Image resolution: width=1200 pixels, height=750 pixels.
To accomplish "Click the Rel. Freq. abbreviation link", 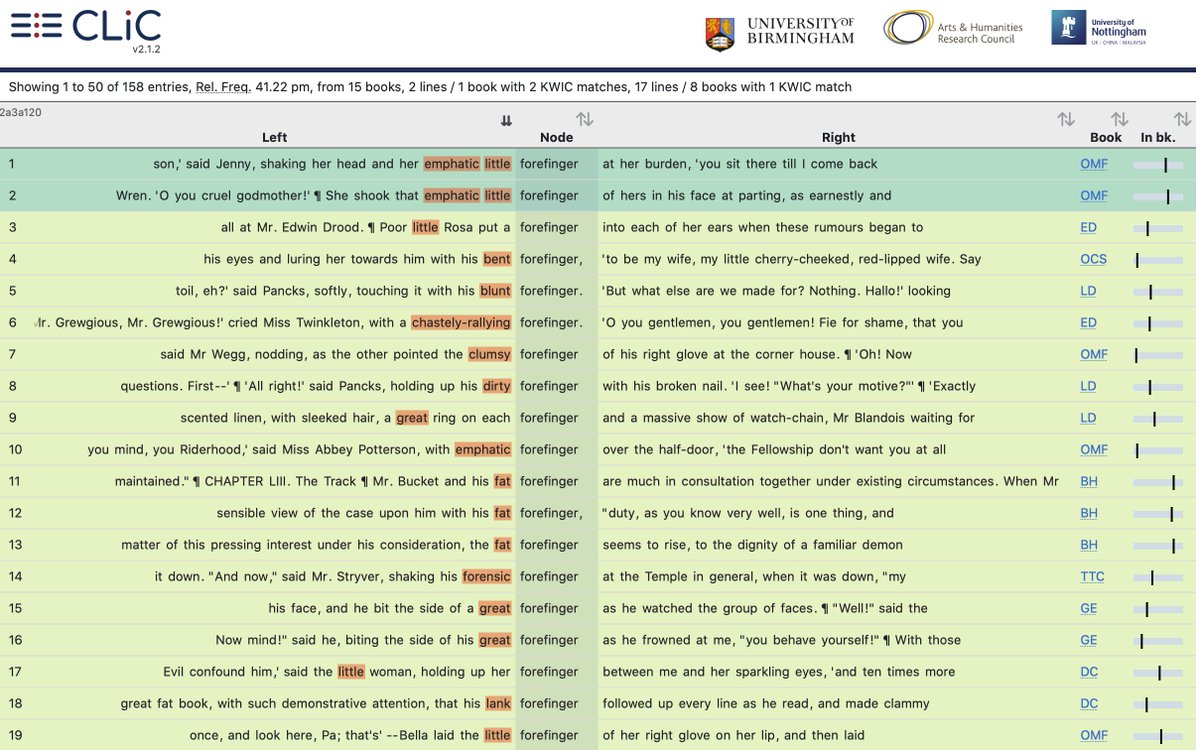I will click(223, 87).
